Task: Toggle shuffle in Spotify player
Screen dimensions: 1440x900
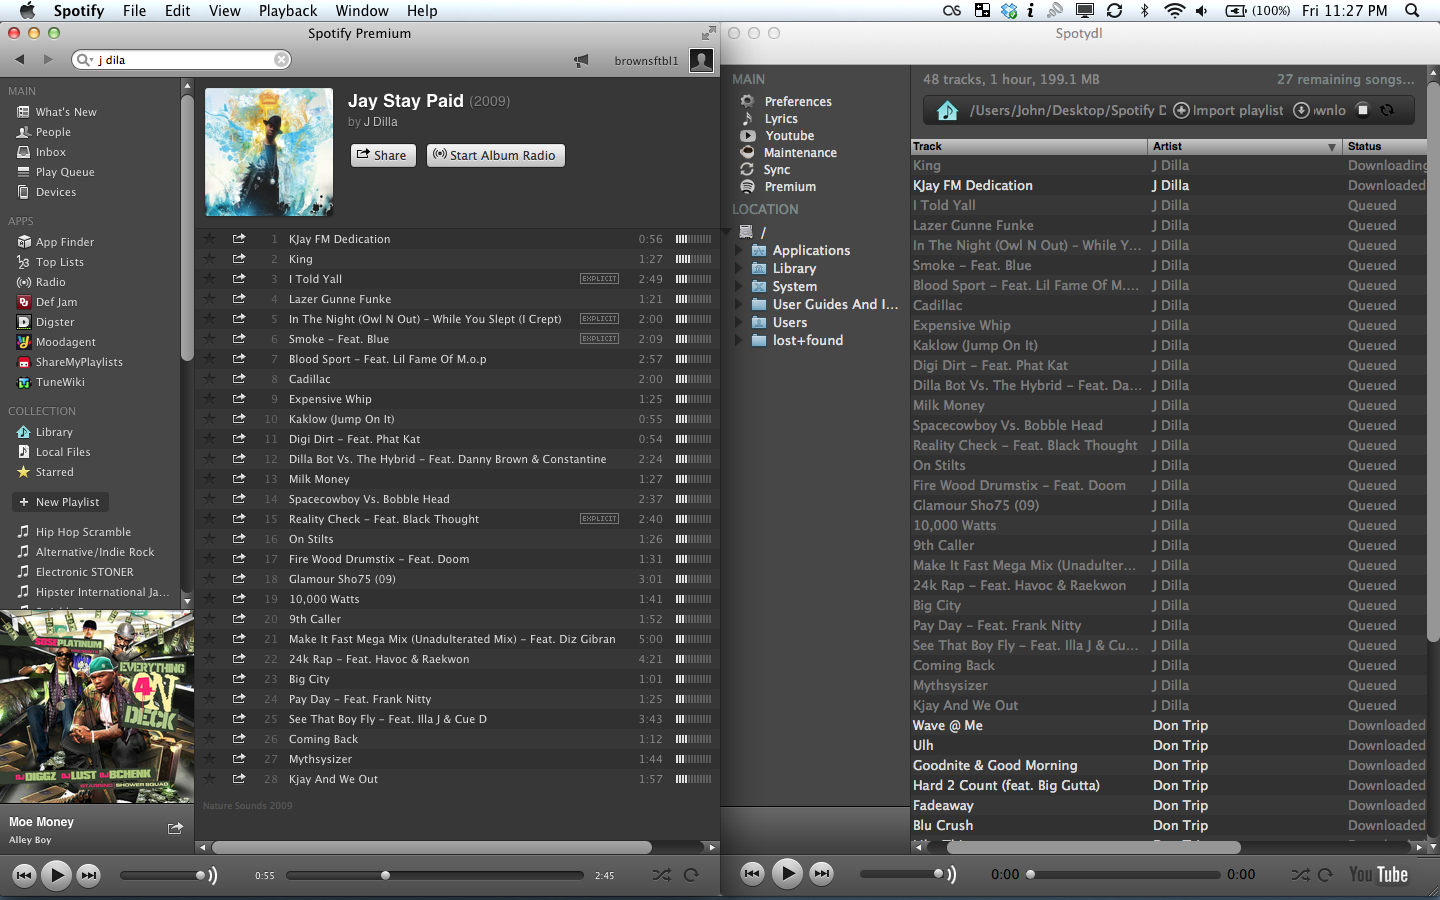Action: 661,875
